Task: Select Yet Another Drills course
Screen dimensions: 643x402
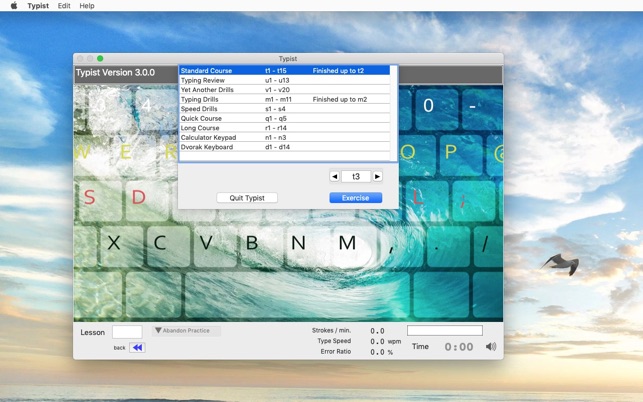Action: [285, 90]
